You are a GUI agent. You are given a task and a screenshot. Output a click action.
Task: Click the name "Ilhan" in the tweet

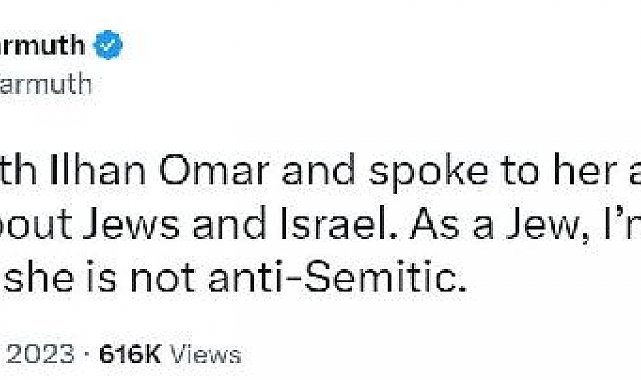point(97,170)
